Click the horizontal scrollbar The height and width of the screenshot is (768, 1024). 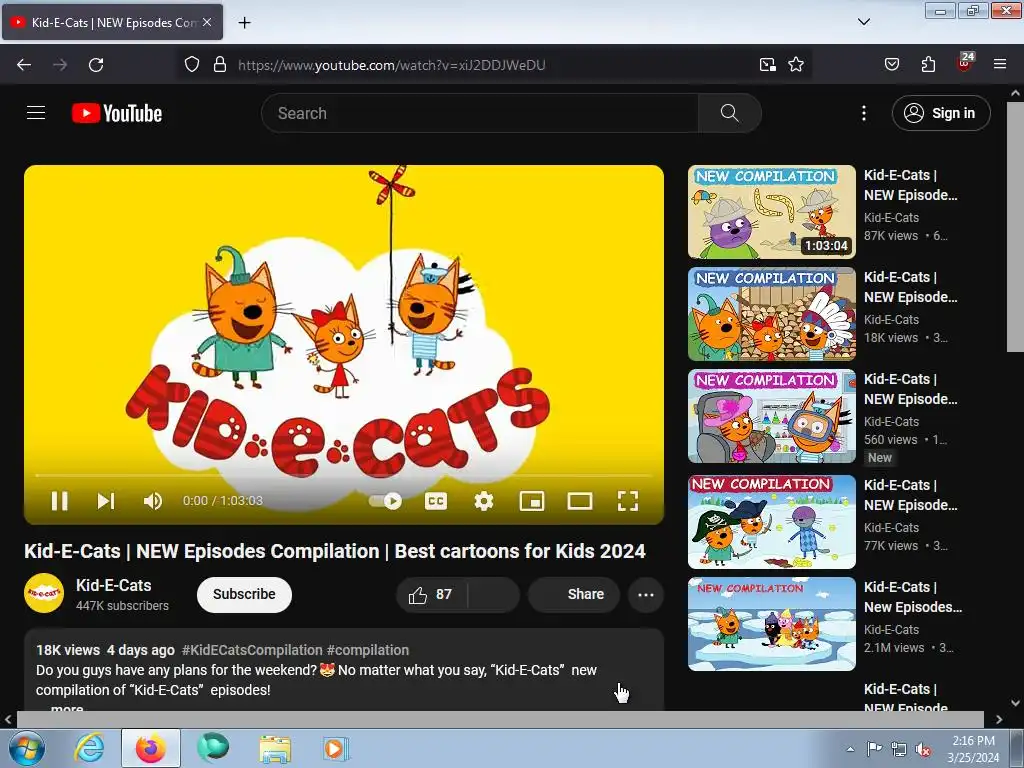[500, 720]
